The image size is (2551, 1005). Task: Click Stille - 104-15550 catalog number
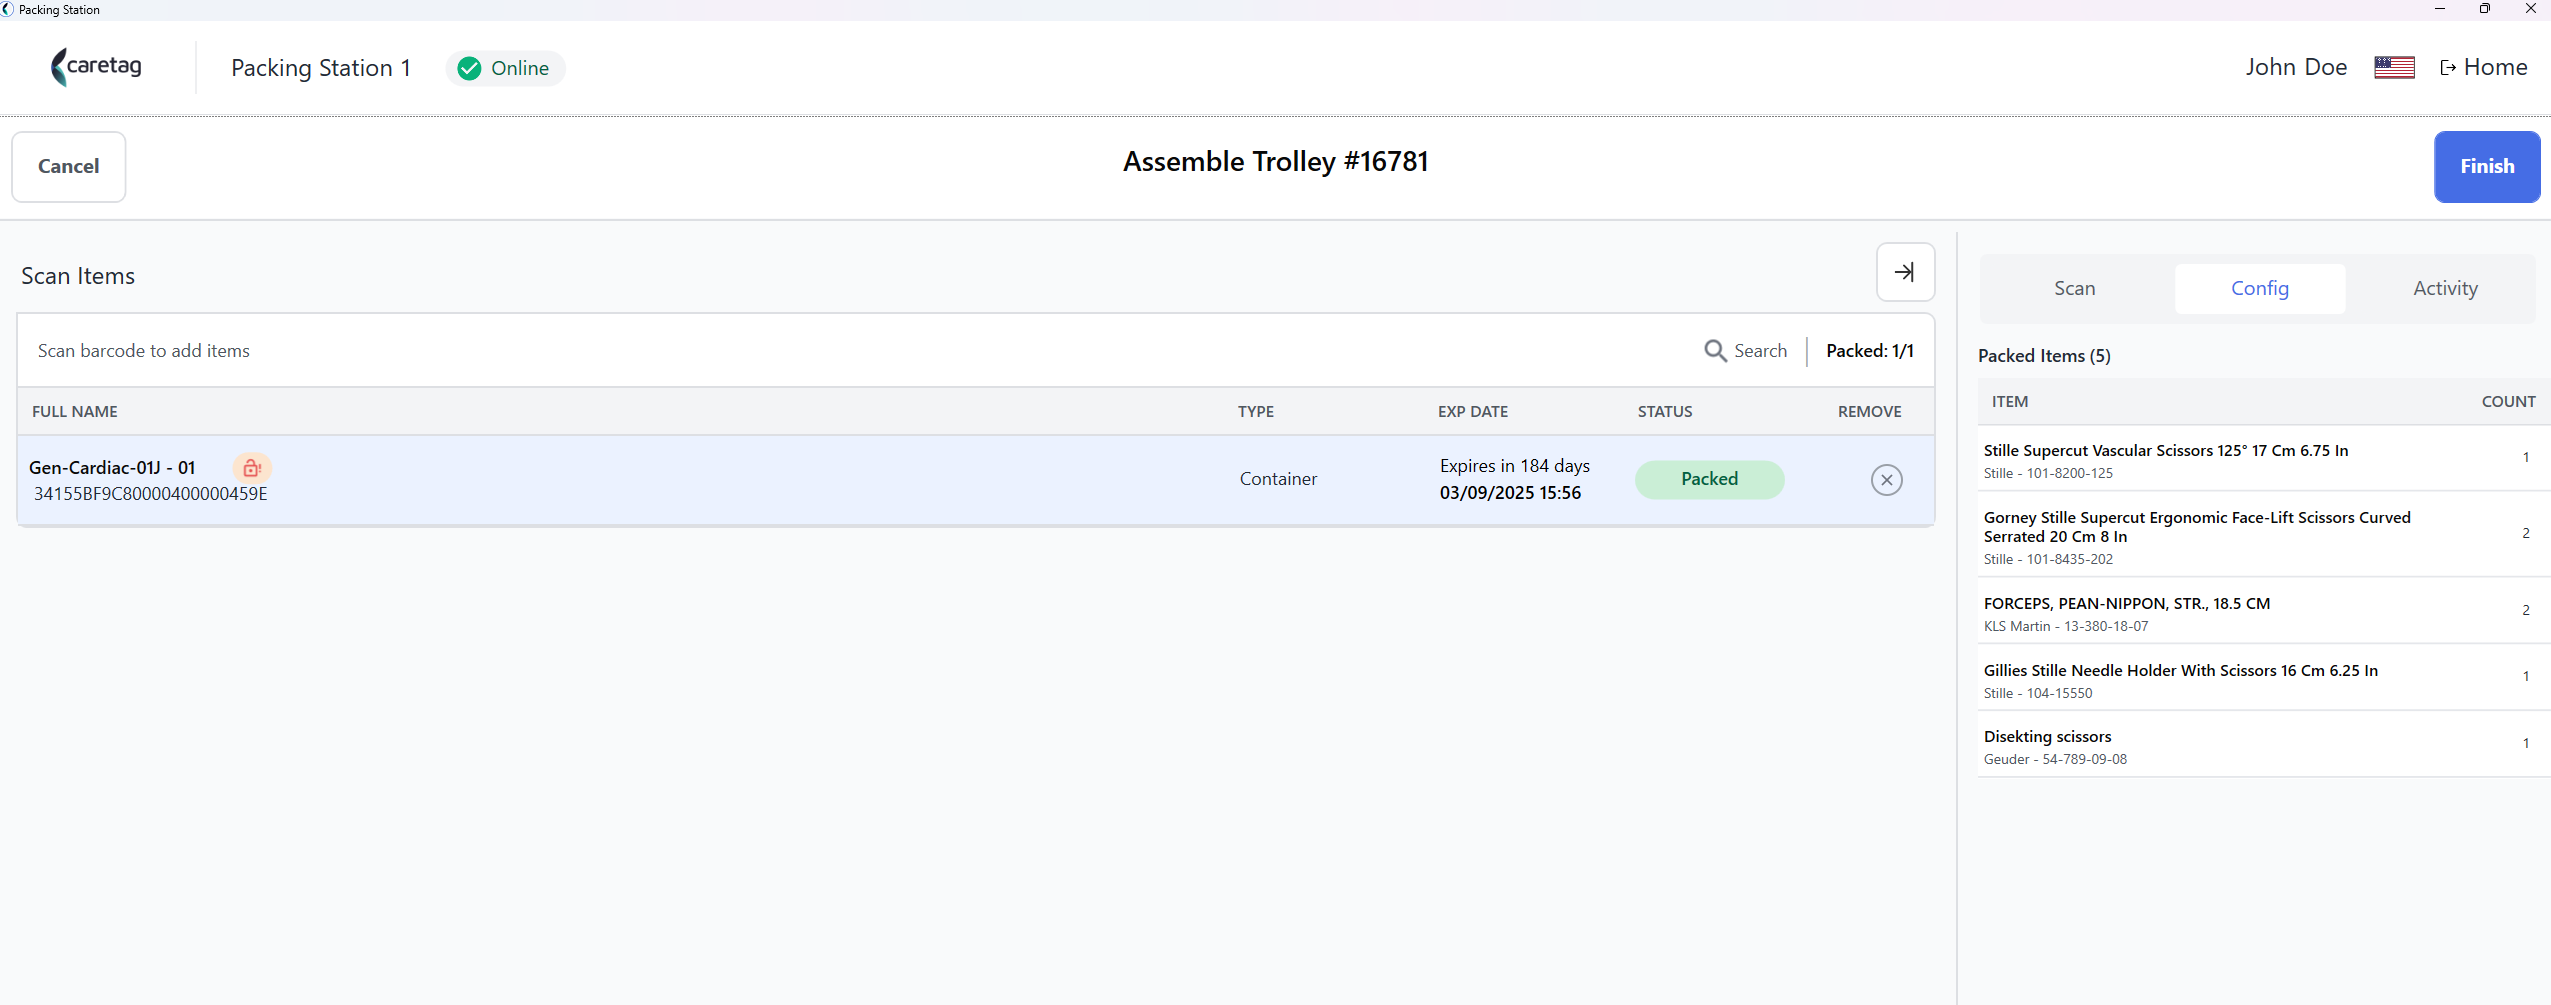pos(2038,693)
